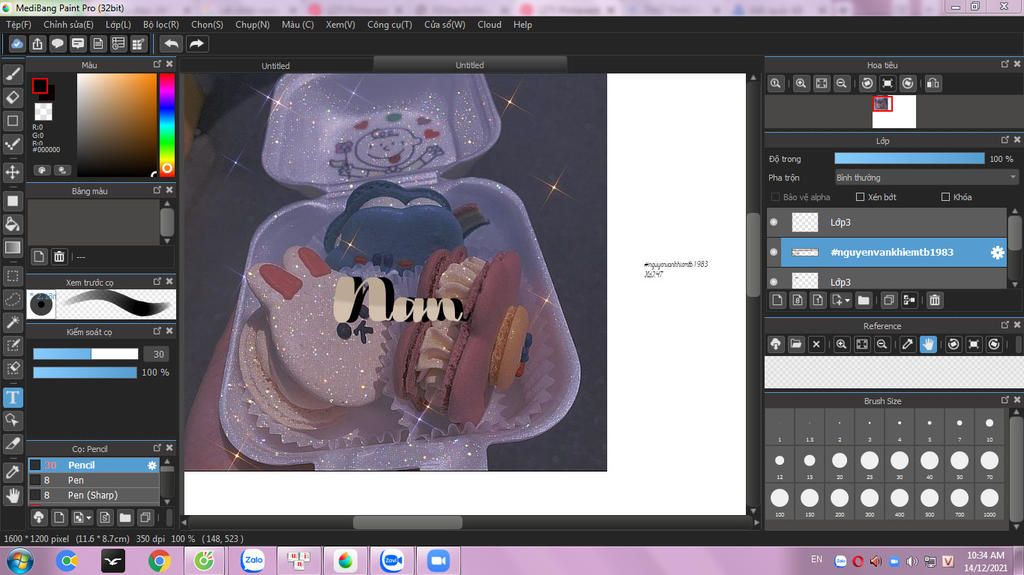This screenshot has height=575, width=1024.
Task: Pop out the Brush Size panel
Action: (x=1004, y=400)
